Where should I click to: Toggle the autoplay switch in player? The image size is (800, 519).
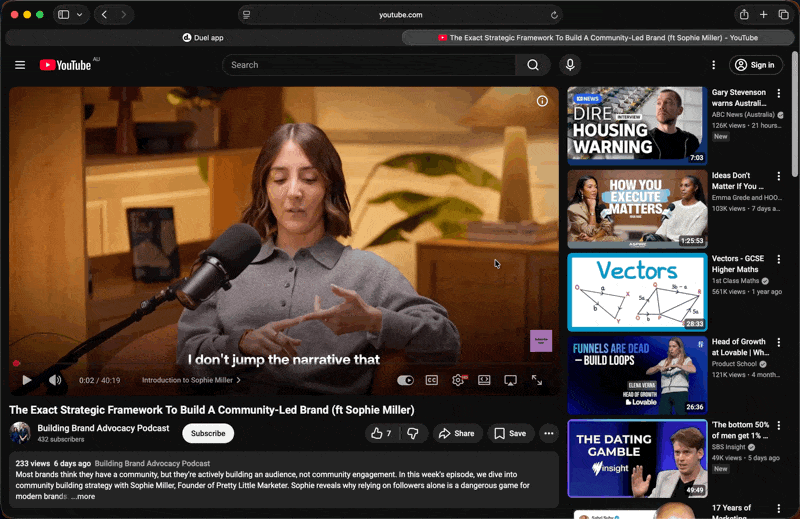tap(405, 380)
